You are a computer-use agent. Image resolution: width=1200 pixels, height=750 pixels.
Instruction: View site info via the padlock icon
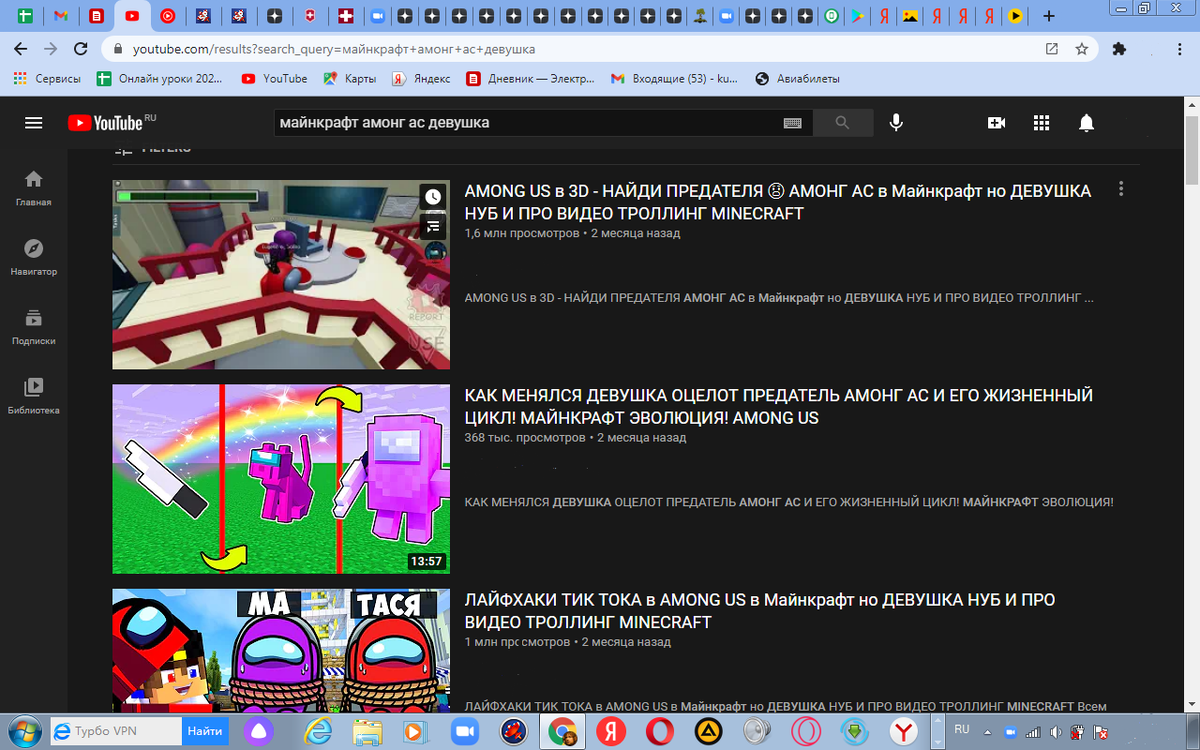click(118, 49)
